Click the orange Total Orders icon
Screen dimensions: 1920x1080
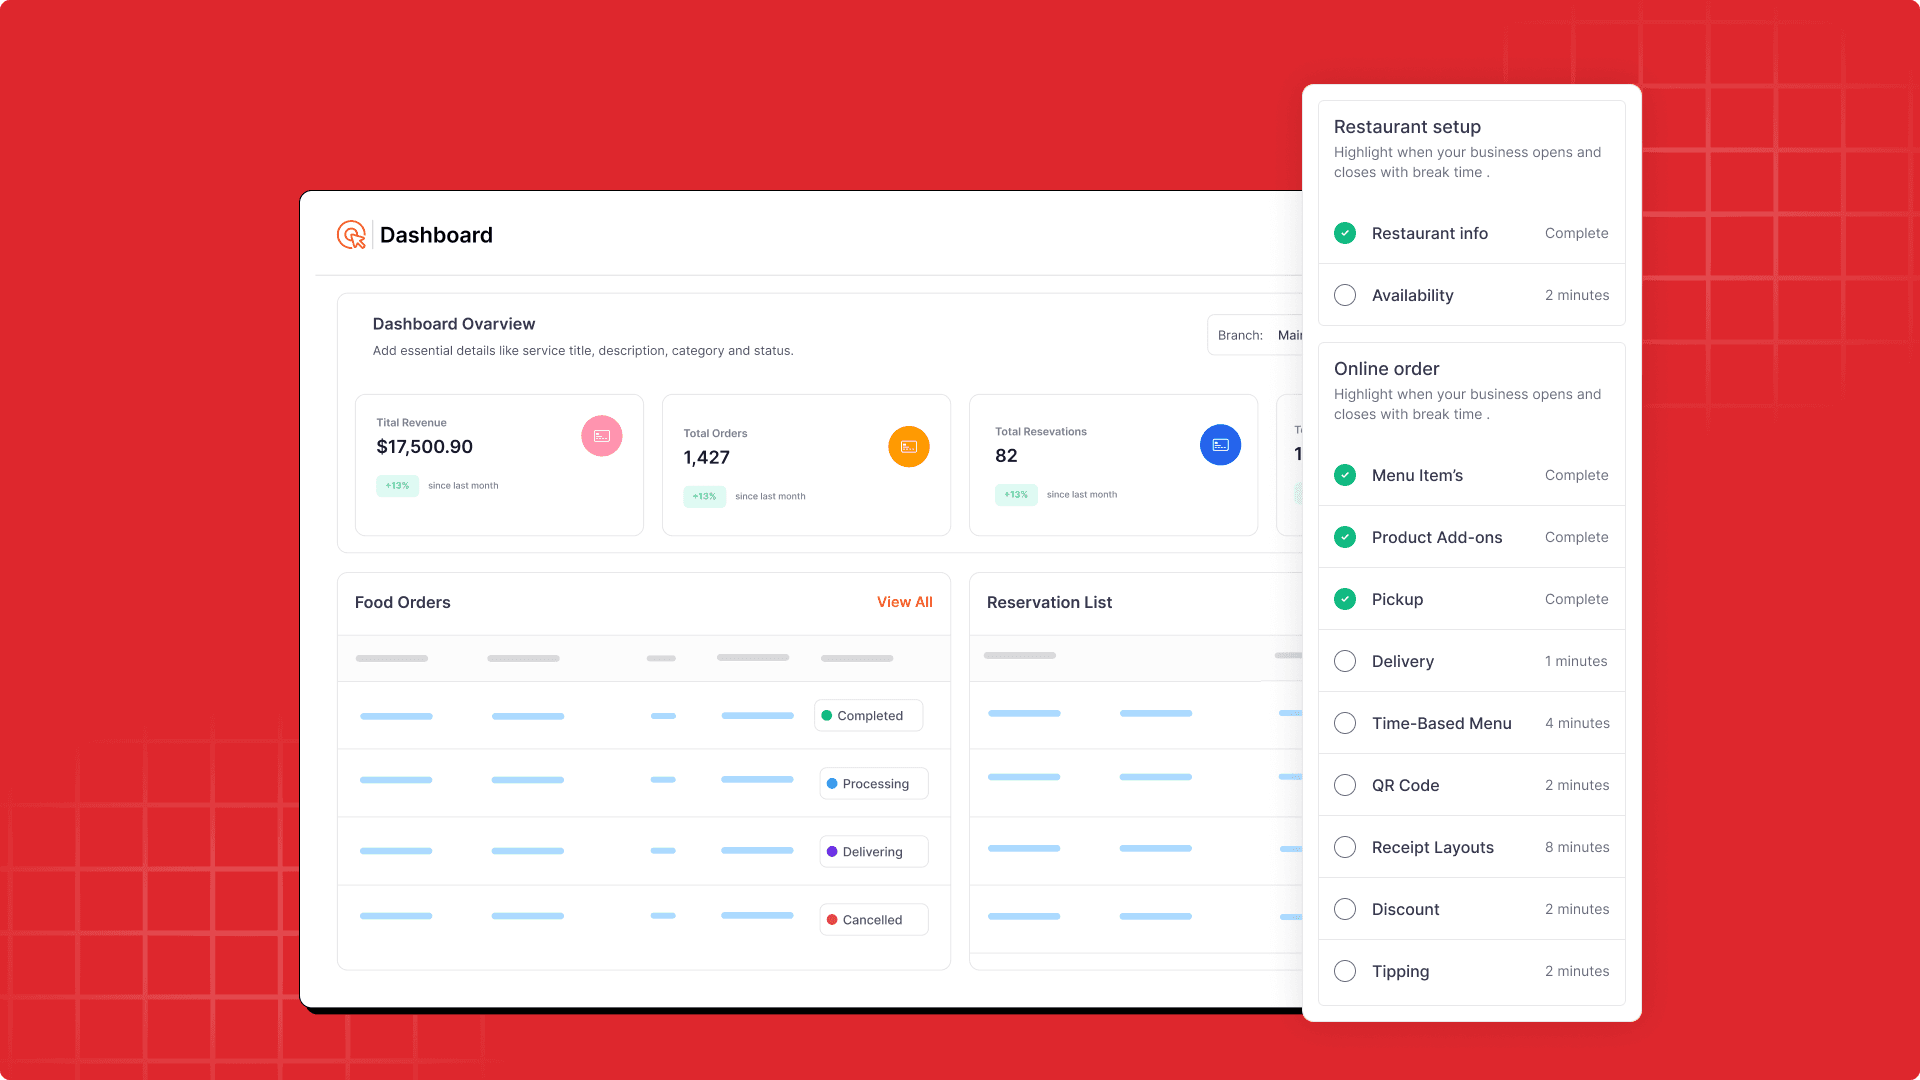click(x=909, y=447)
